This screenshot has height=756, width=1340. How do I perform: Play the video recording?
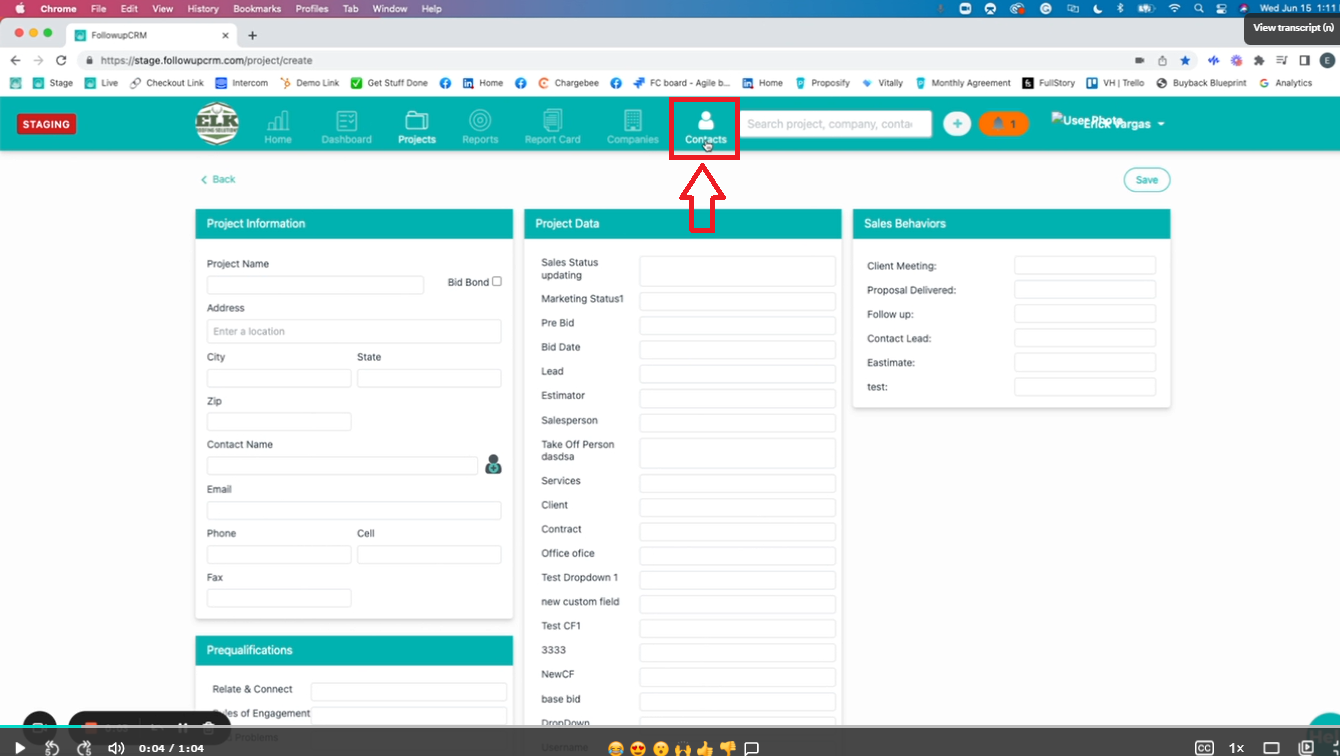pyautogui.click(x=19, y=747)
